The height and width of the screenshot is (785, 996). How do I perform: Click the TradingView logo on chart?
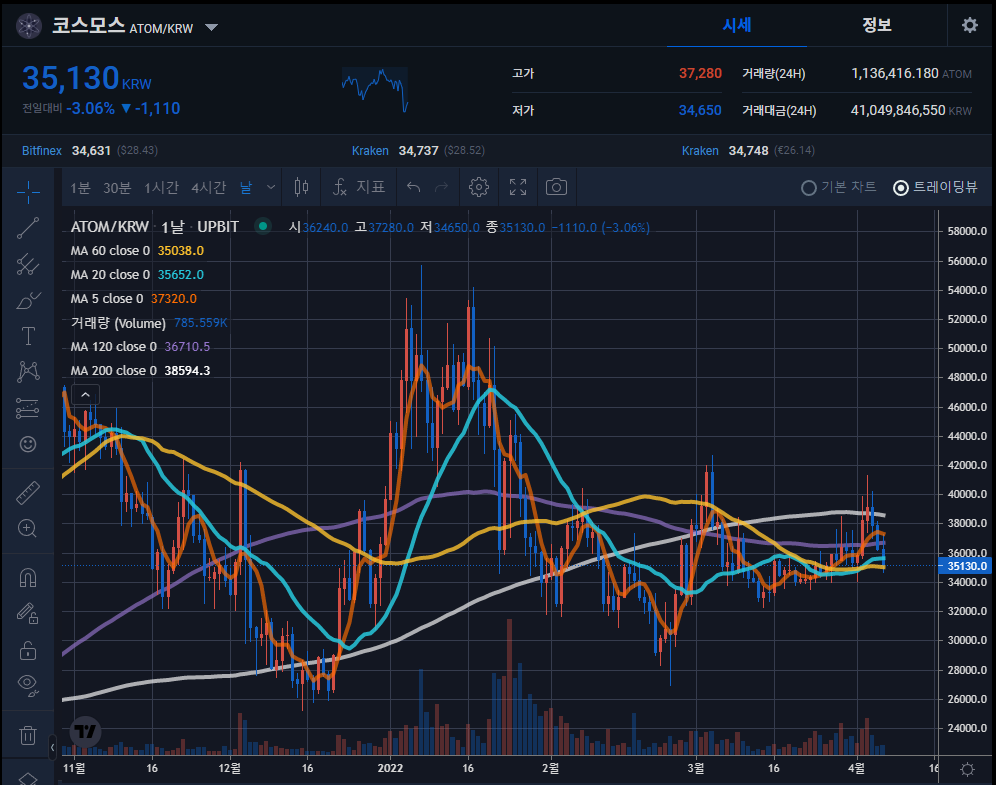tap(85, 732)
